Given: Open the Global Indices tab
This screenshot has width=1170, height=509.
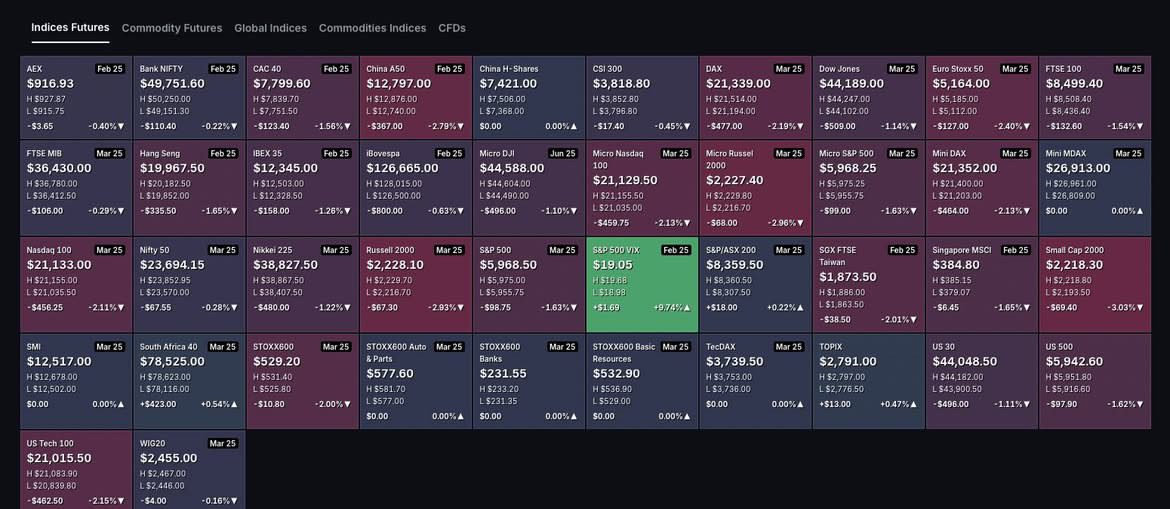Looking at the screenshot, I should point(270,28).
